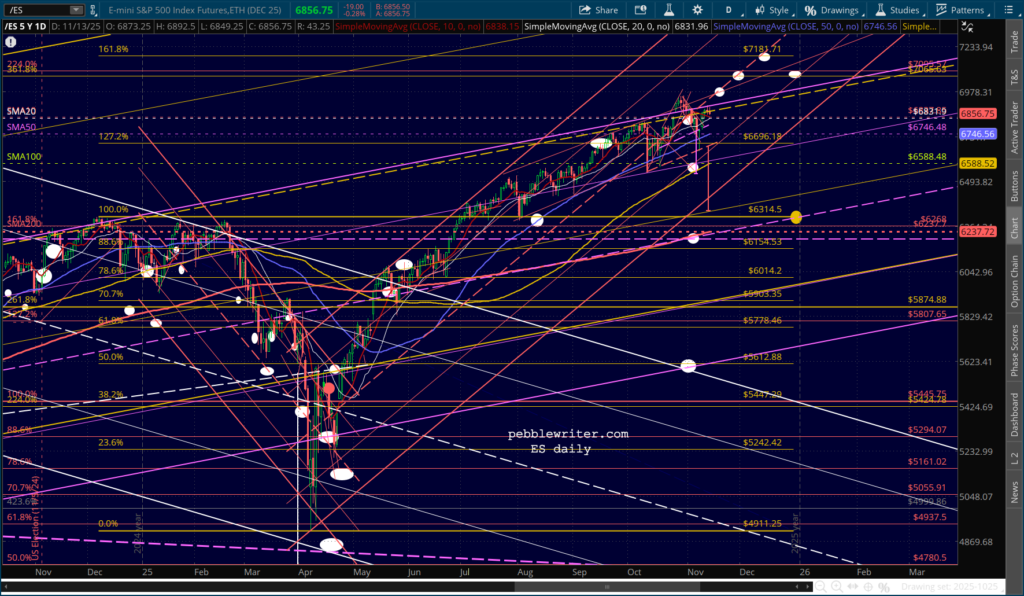Click the Nov label near the time axis end

coord(696,572)
